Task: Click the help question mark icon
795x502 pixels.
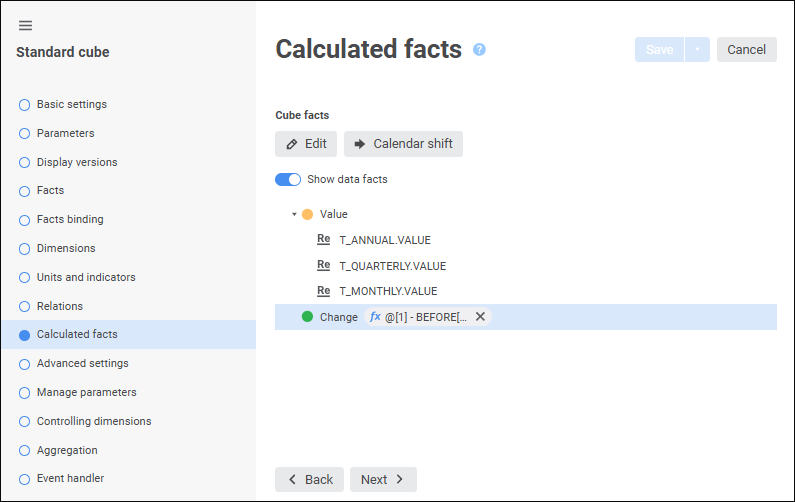Action: (479, 49)
